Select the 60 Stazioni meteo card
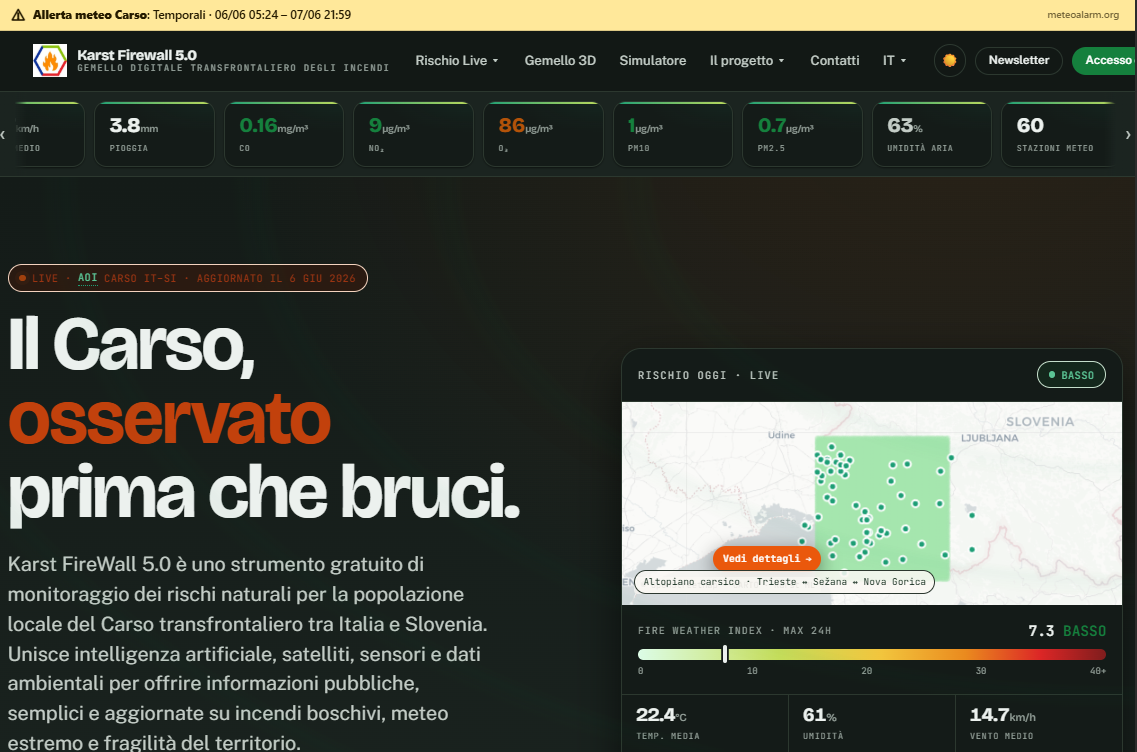The image size is (1137, 752). pyautogui.click(x=1059, y=134)
